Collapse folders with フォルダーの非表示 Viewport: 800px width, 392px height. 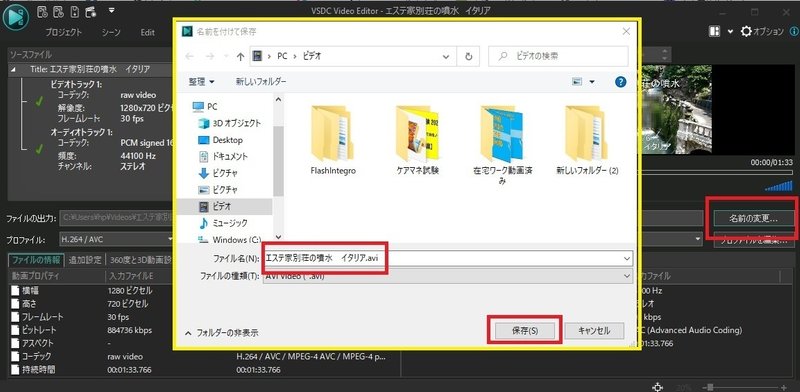221,333
